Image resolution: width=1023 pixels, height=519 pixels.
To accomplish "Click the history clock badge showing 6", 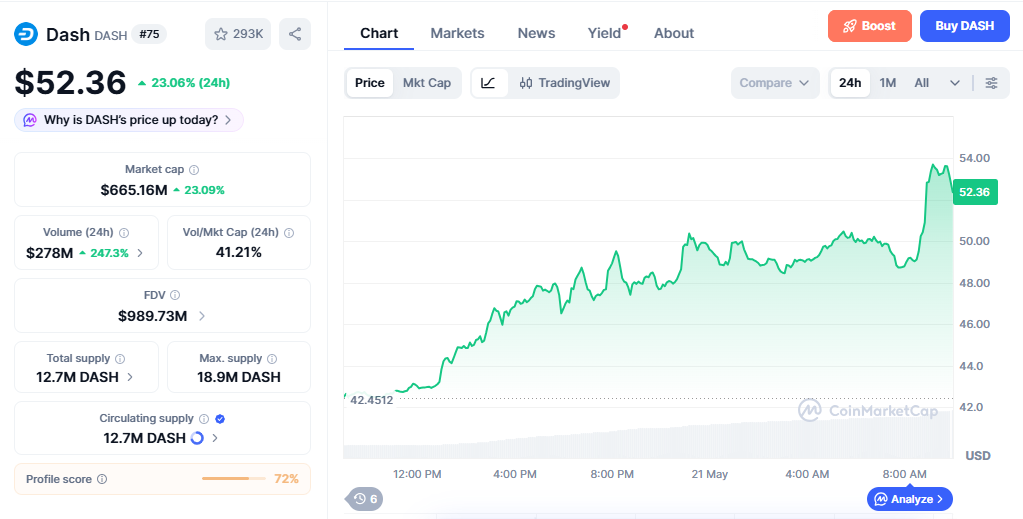I will point(365,499).
